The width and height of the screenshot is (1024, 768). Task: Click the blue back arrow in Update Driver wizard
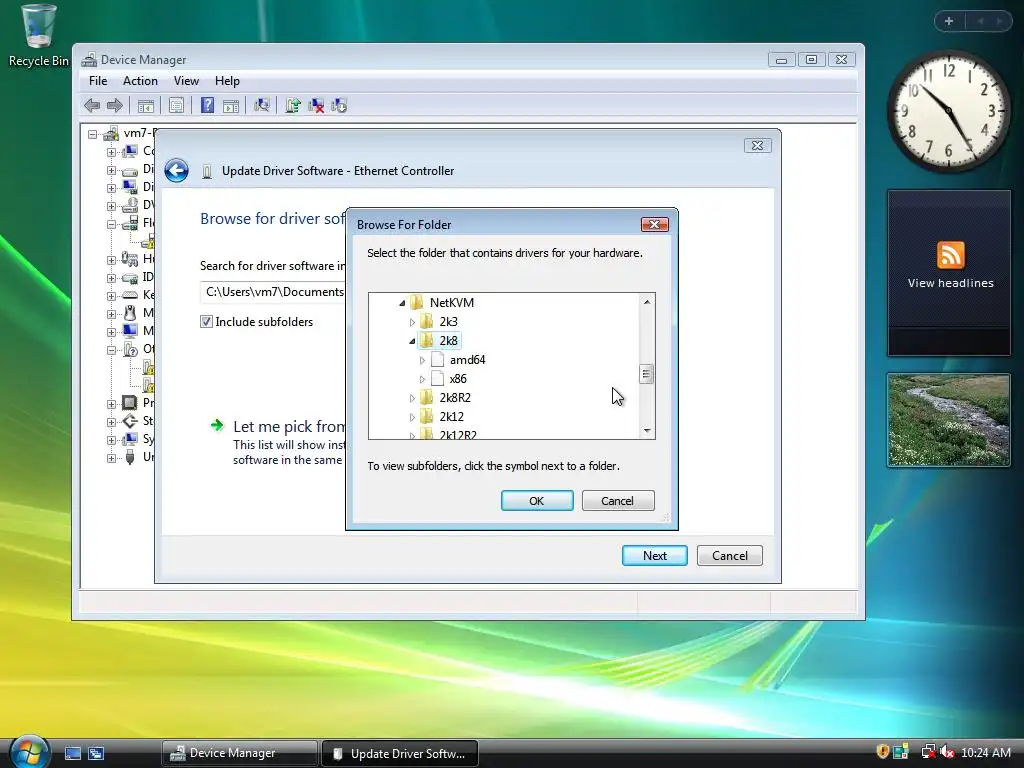[x=176, y=170]
